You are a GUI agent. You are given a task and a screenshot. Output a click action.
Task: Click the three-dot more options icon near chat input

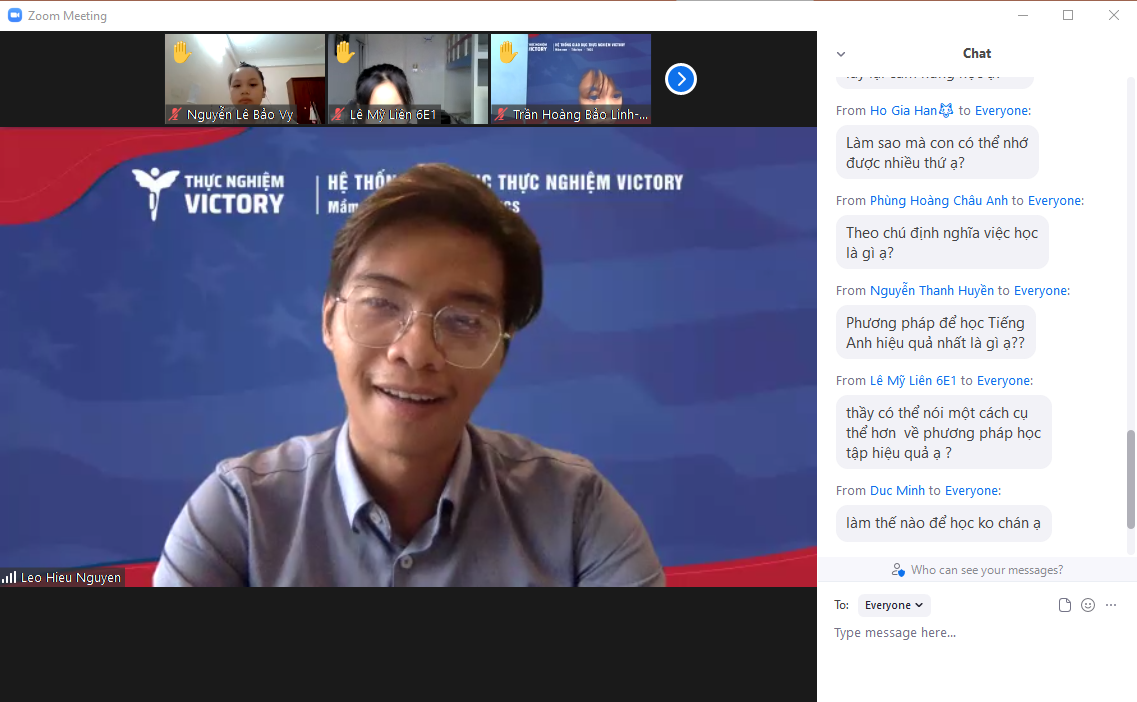click(x=1111, y=605)
